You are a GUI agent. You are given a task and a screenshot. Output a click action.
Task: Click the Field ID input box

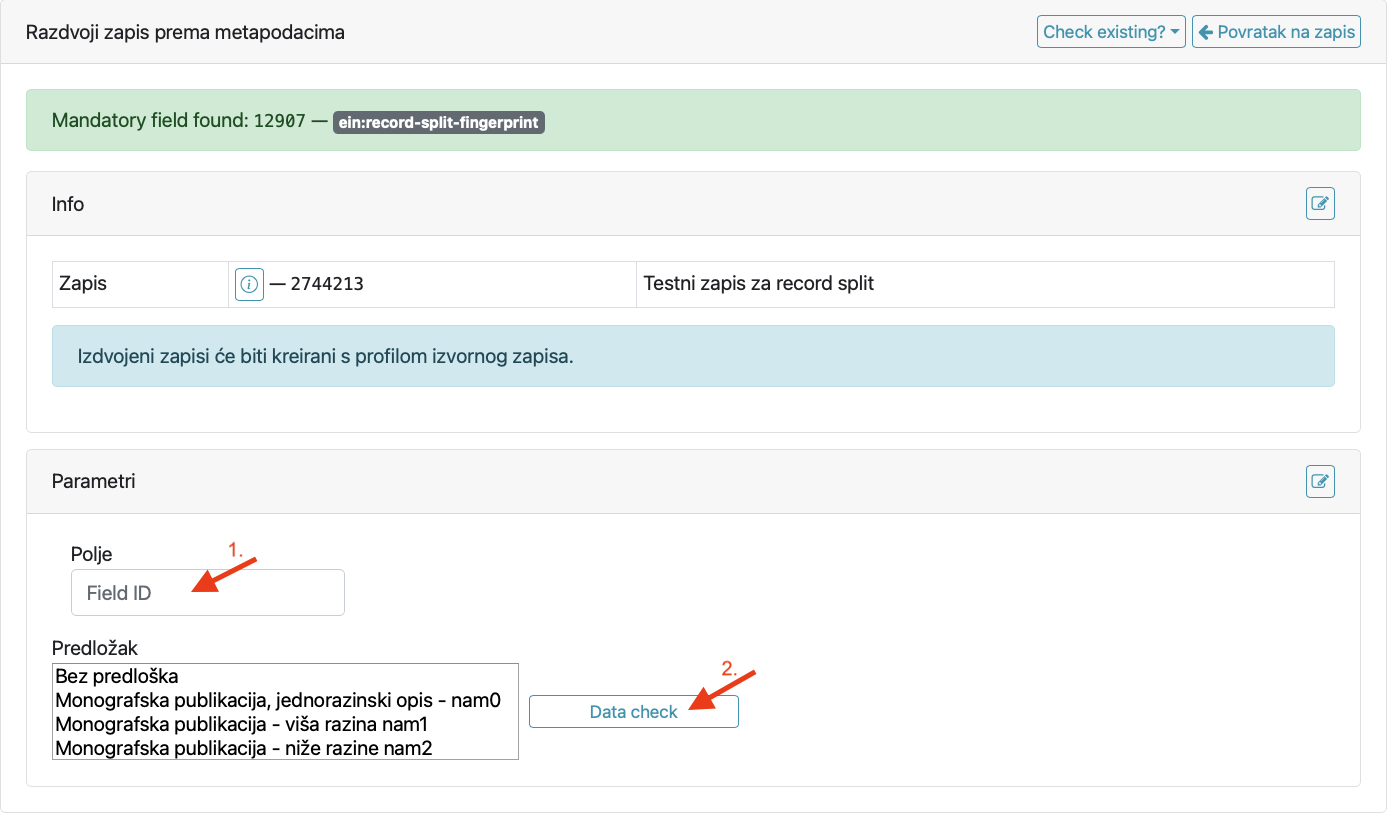(207, 592)
